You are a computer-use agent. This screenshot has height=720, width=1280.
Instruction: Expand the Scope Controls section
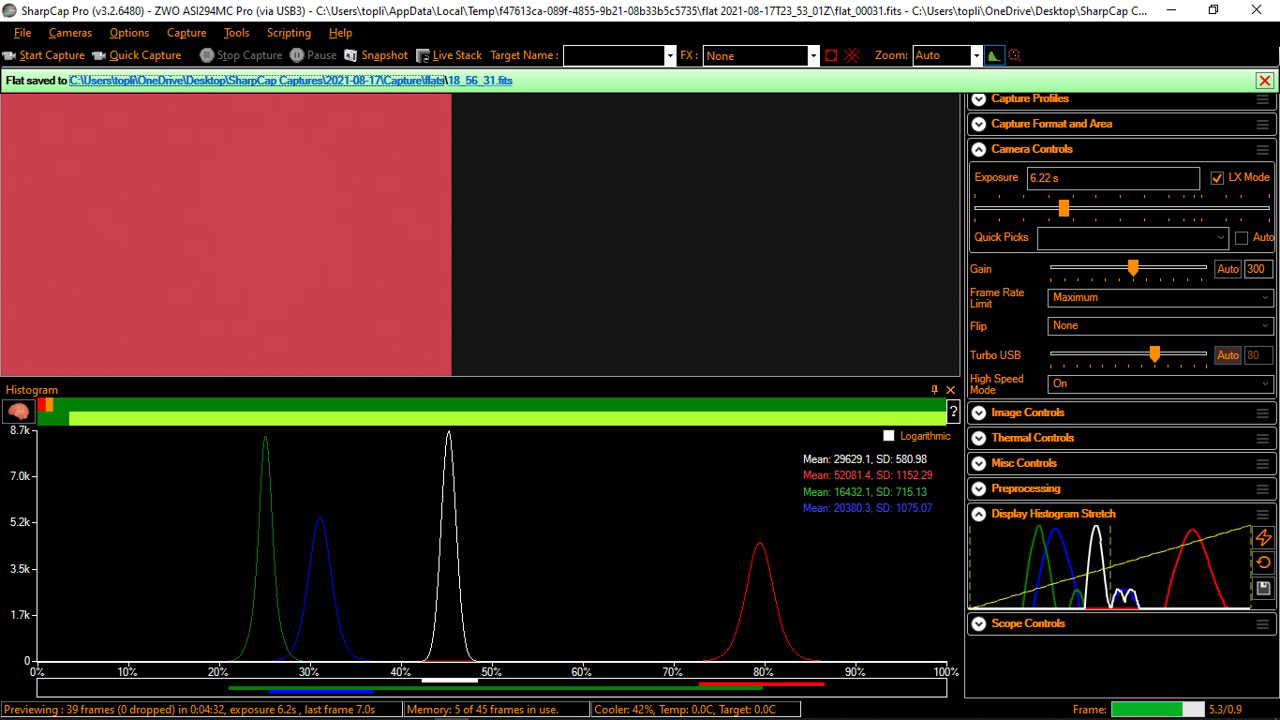(x=978, y=624)
